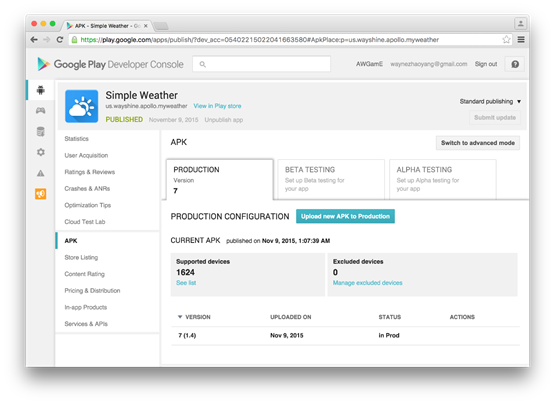This screenshot has width=555, height=404.
Task: Open Cloud Test Lab menu item
Action: point(85,222)
